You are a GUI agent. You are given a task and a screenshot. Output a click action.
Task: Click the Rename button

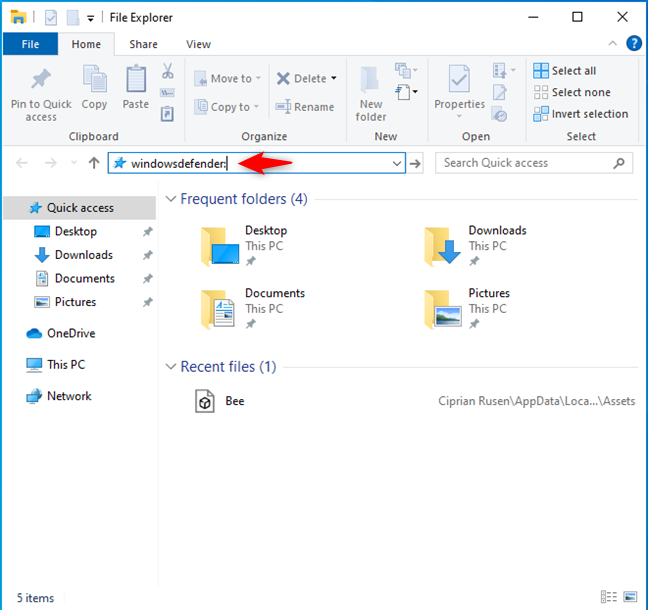click(305, 107)
